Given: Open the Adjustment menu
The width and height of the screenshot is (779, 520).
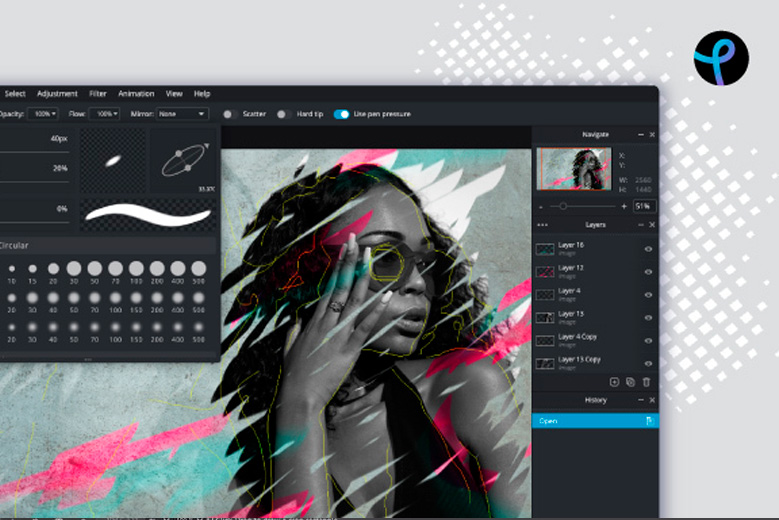Looking at the screenshot, I should 57,93.
